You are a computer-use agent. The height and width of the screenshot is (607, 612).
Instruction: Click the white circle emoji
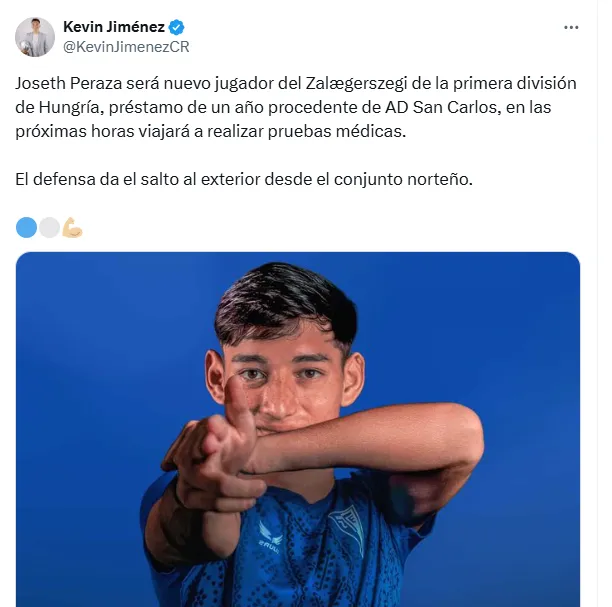49,228
